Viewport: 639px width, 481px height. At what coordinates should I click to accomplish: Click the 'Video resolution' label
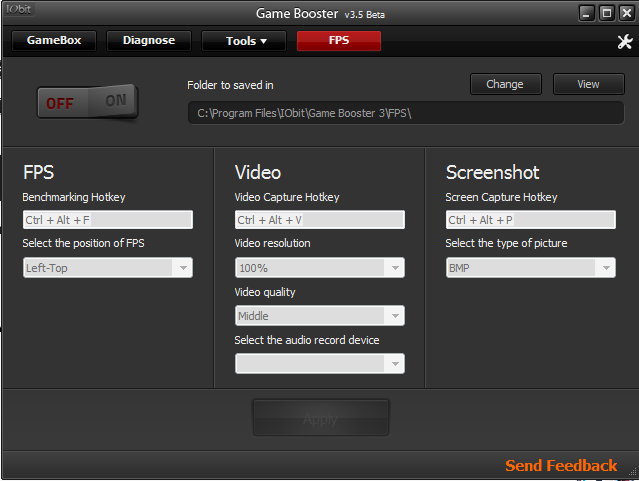click(x=272, y=243)
